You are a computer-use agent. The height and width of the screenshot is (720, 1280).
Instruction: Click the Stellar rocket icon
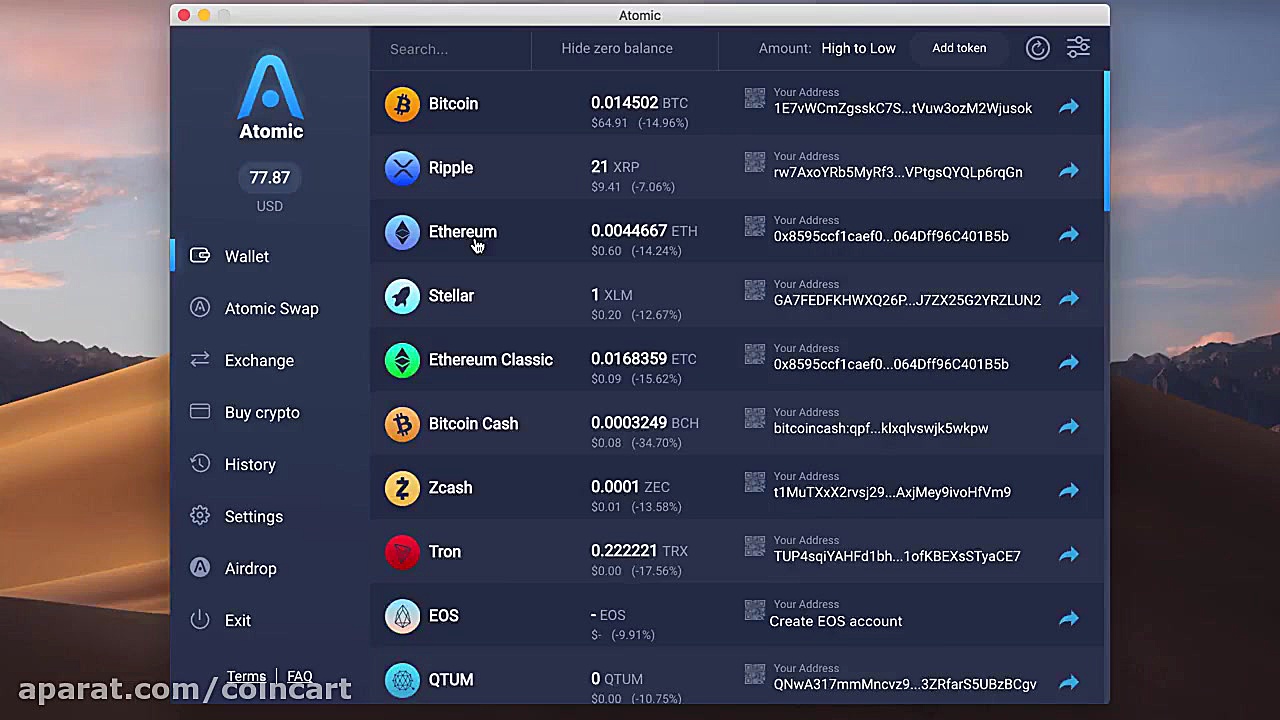click(402, 296)
